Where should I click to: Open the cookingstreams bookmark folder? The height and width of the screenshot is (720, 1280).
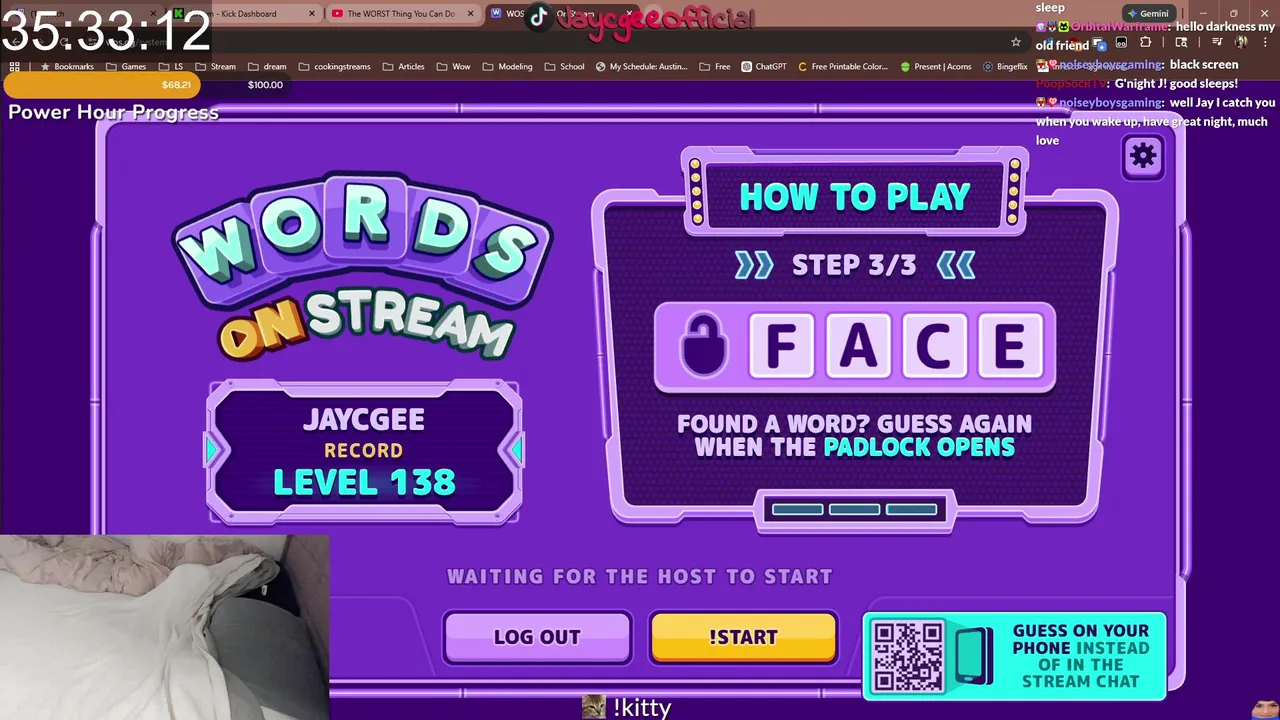334,67
